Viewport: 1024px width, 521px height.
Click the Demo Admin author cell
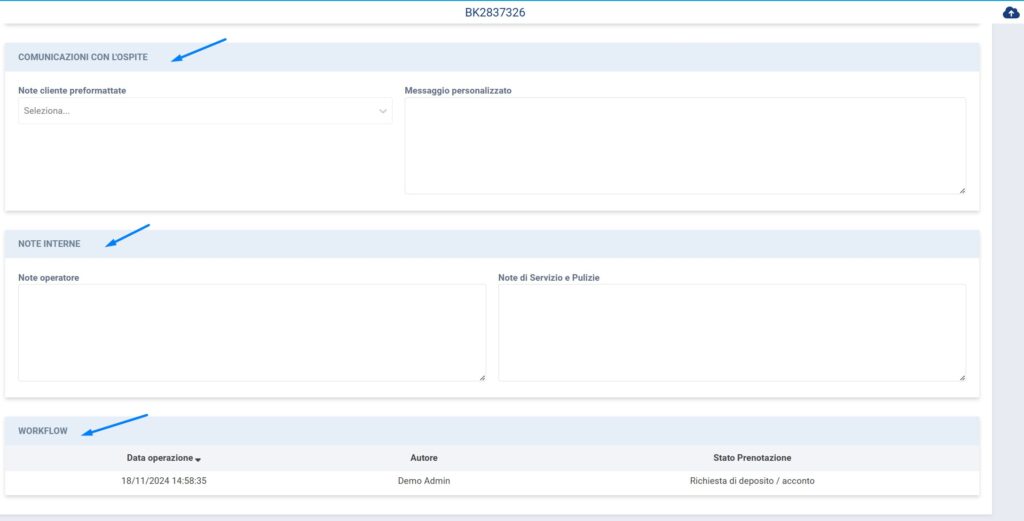[424, 481]
